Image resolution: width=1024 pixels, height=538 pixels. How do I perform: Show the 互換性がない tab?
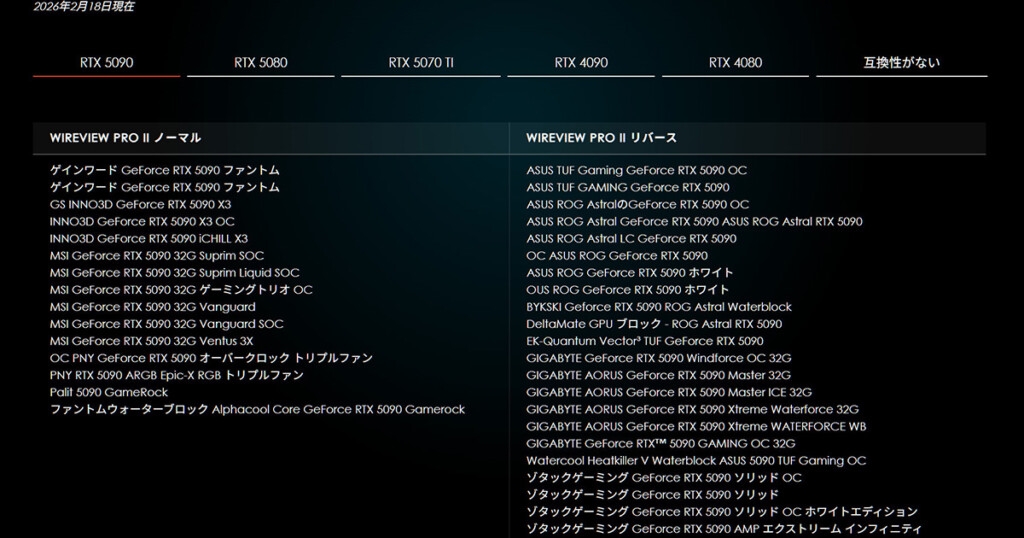902,63
